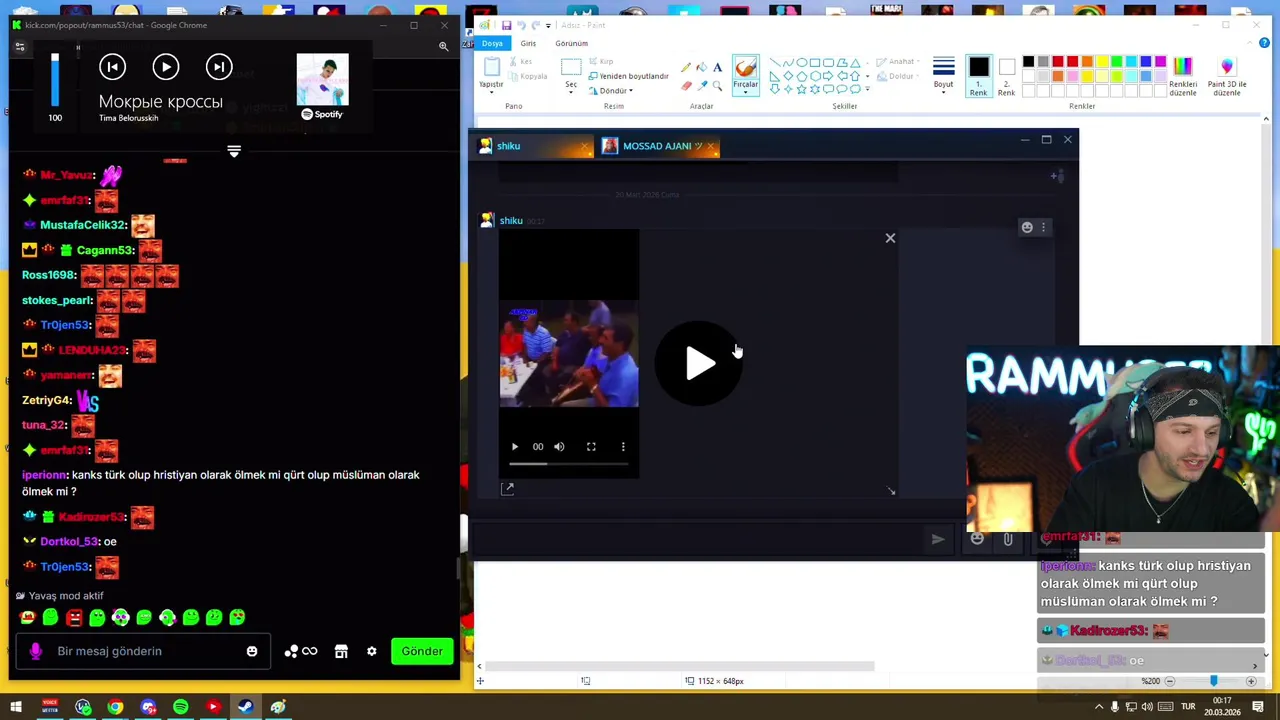The width and height of the screenshot is (1280, 720).
Task: Seek on the embedded video progress bar
Action: pos(569,464)
